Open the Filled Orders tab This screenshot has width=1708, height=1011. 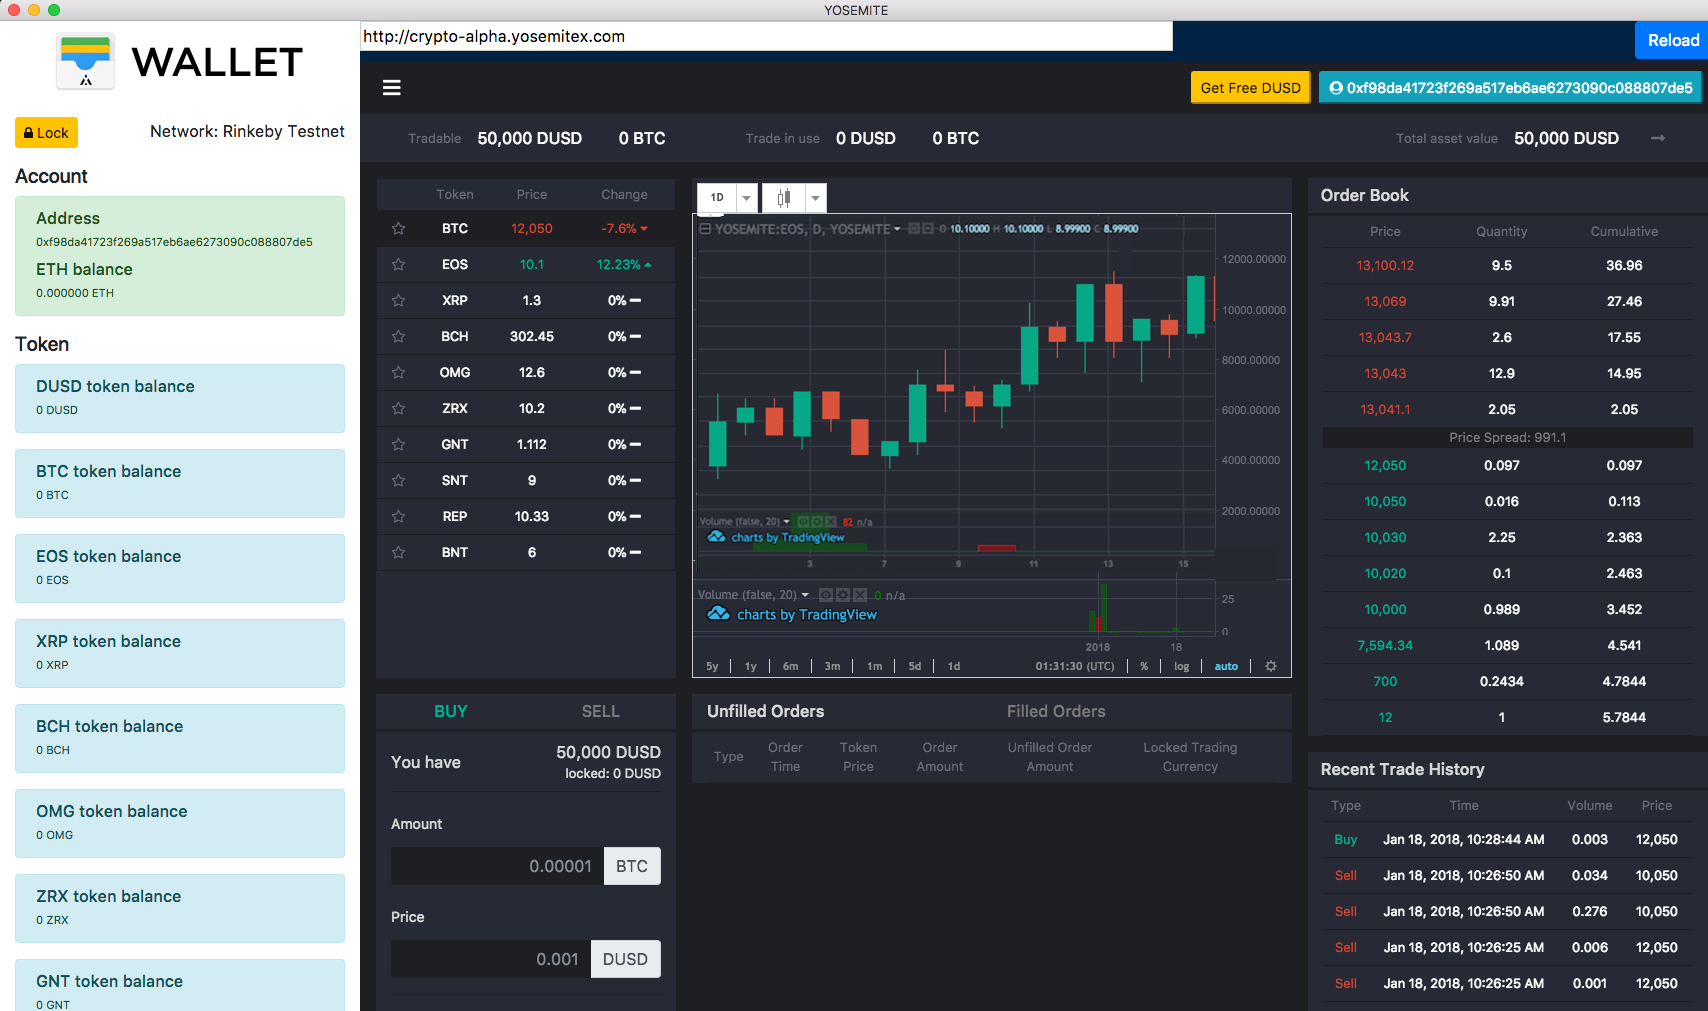1056,711
